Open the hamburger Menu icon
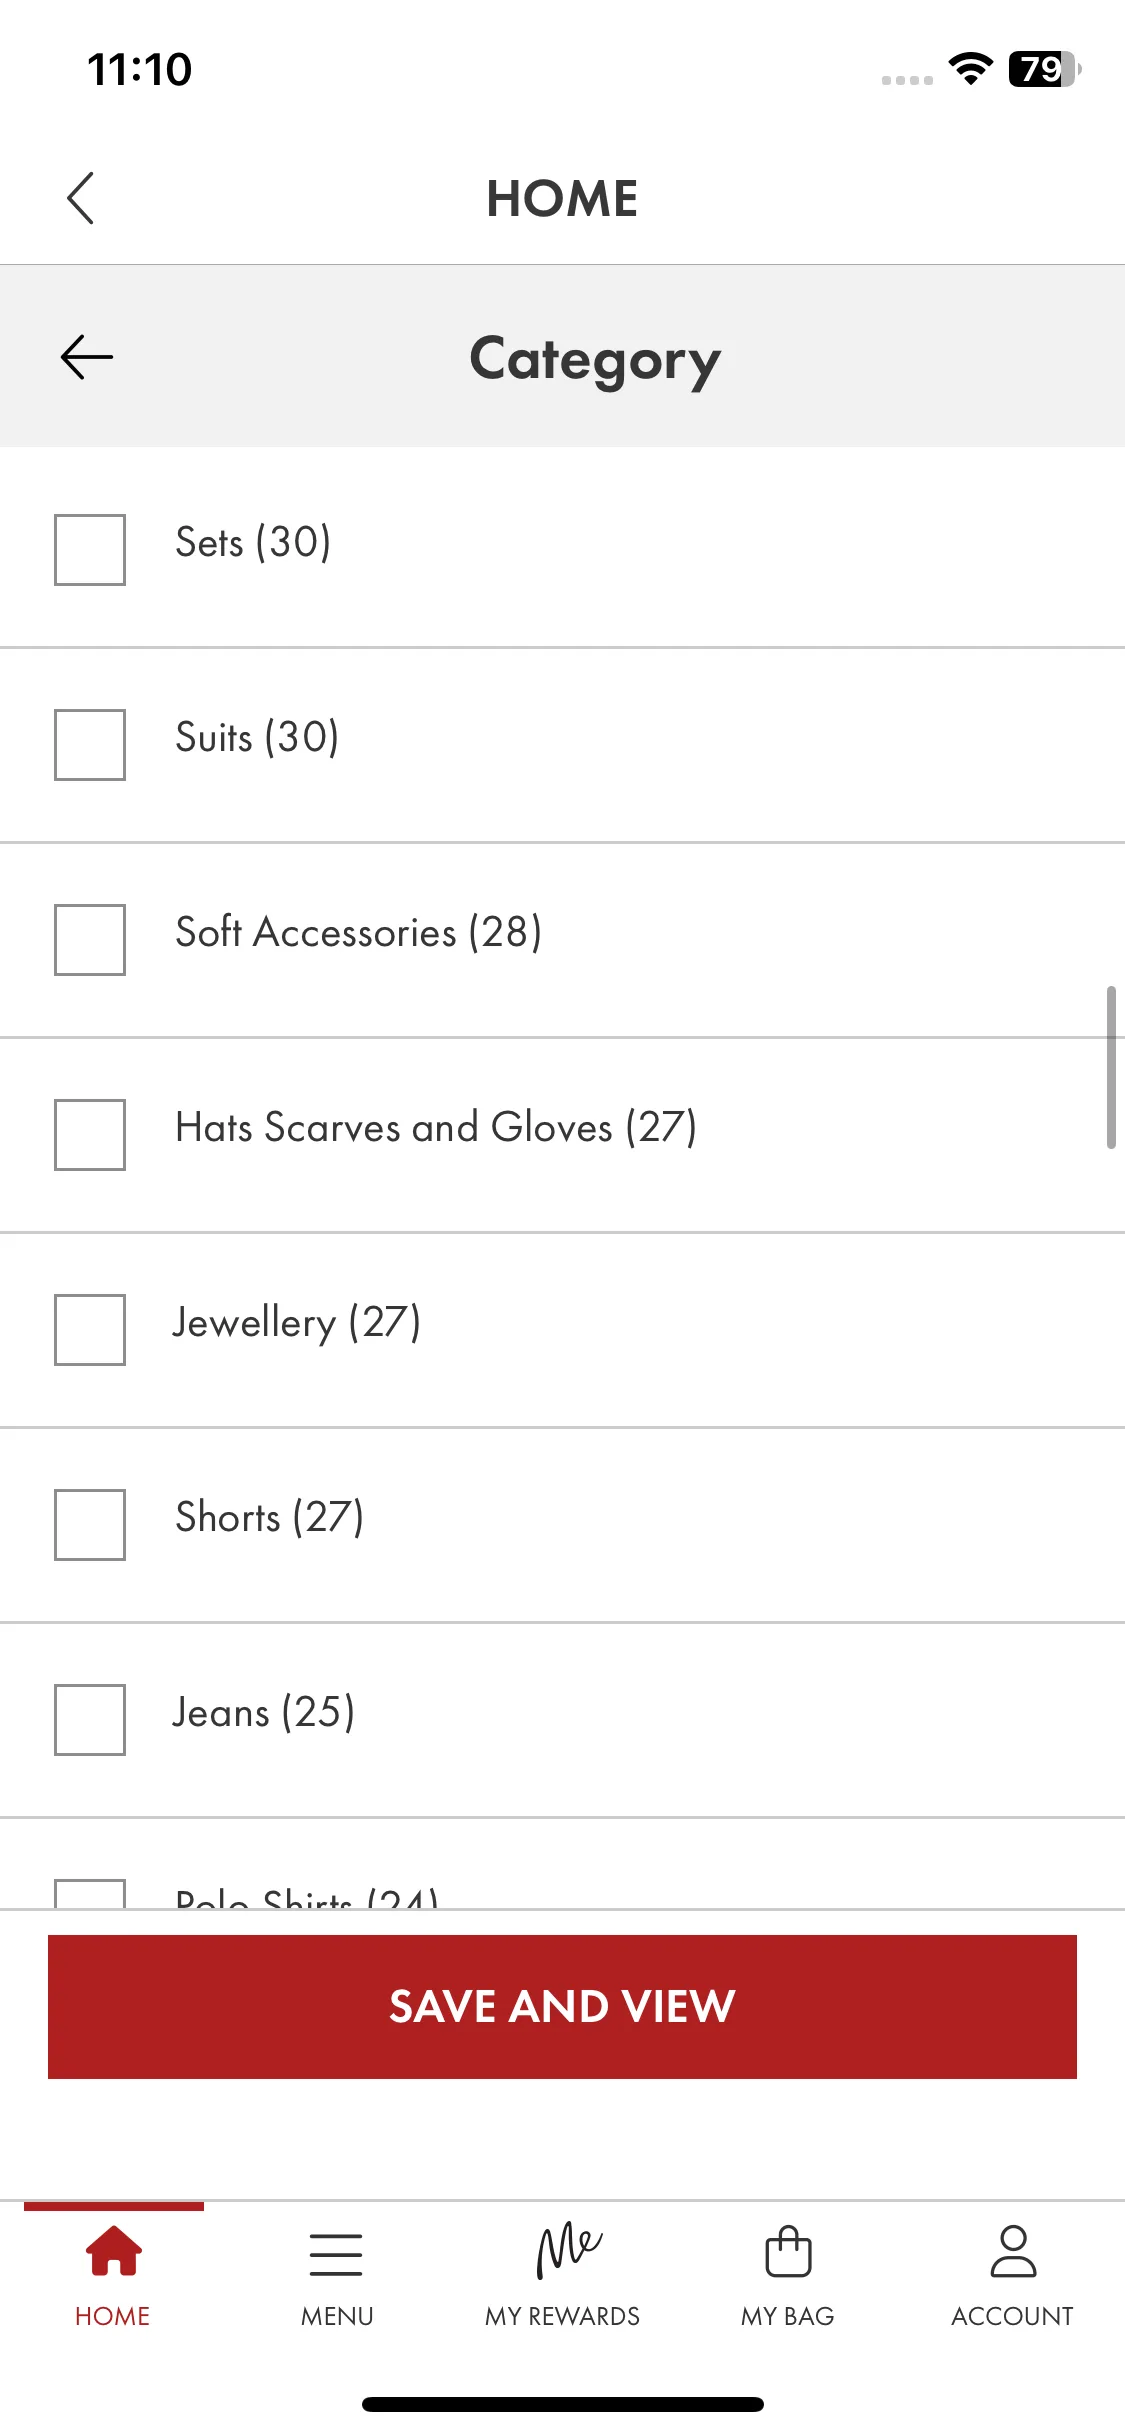Image resolution: width=1125 pixels, height=2436 pixels. (x=336, y=2254)
